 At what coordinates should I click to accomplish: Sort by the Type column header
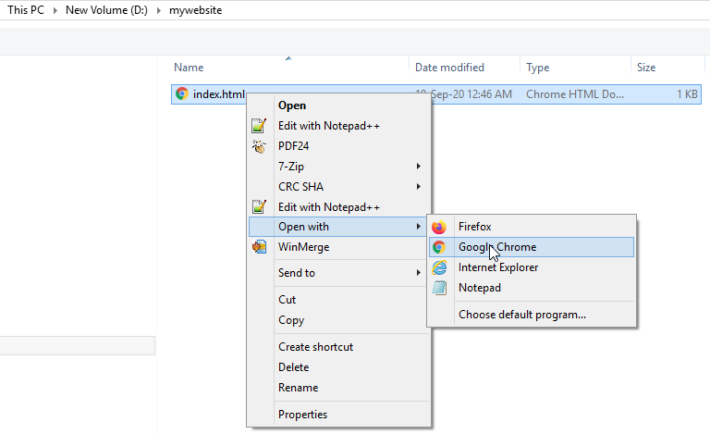pos(537,68)
